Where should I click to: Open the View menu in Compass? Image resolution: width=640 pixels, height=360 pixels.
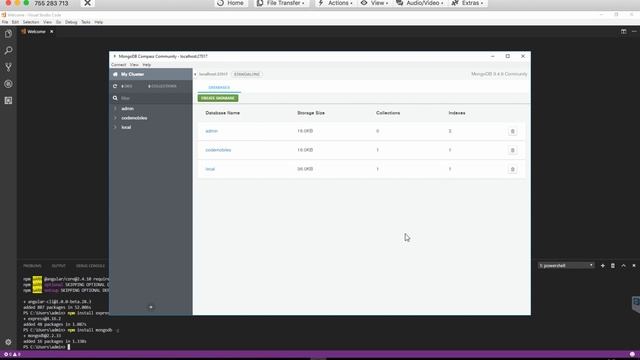pos(134,65)
